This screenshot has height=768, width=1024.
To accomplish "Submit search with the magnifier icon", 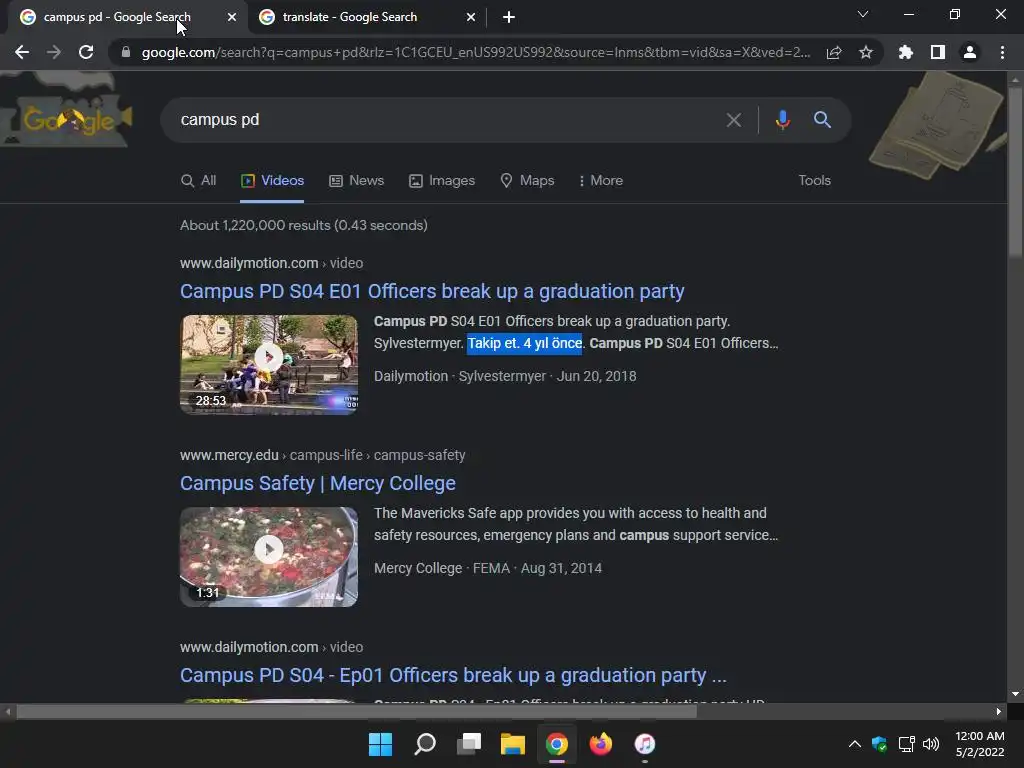I will click(x=822, y=120).
